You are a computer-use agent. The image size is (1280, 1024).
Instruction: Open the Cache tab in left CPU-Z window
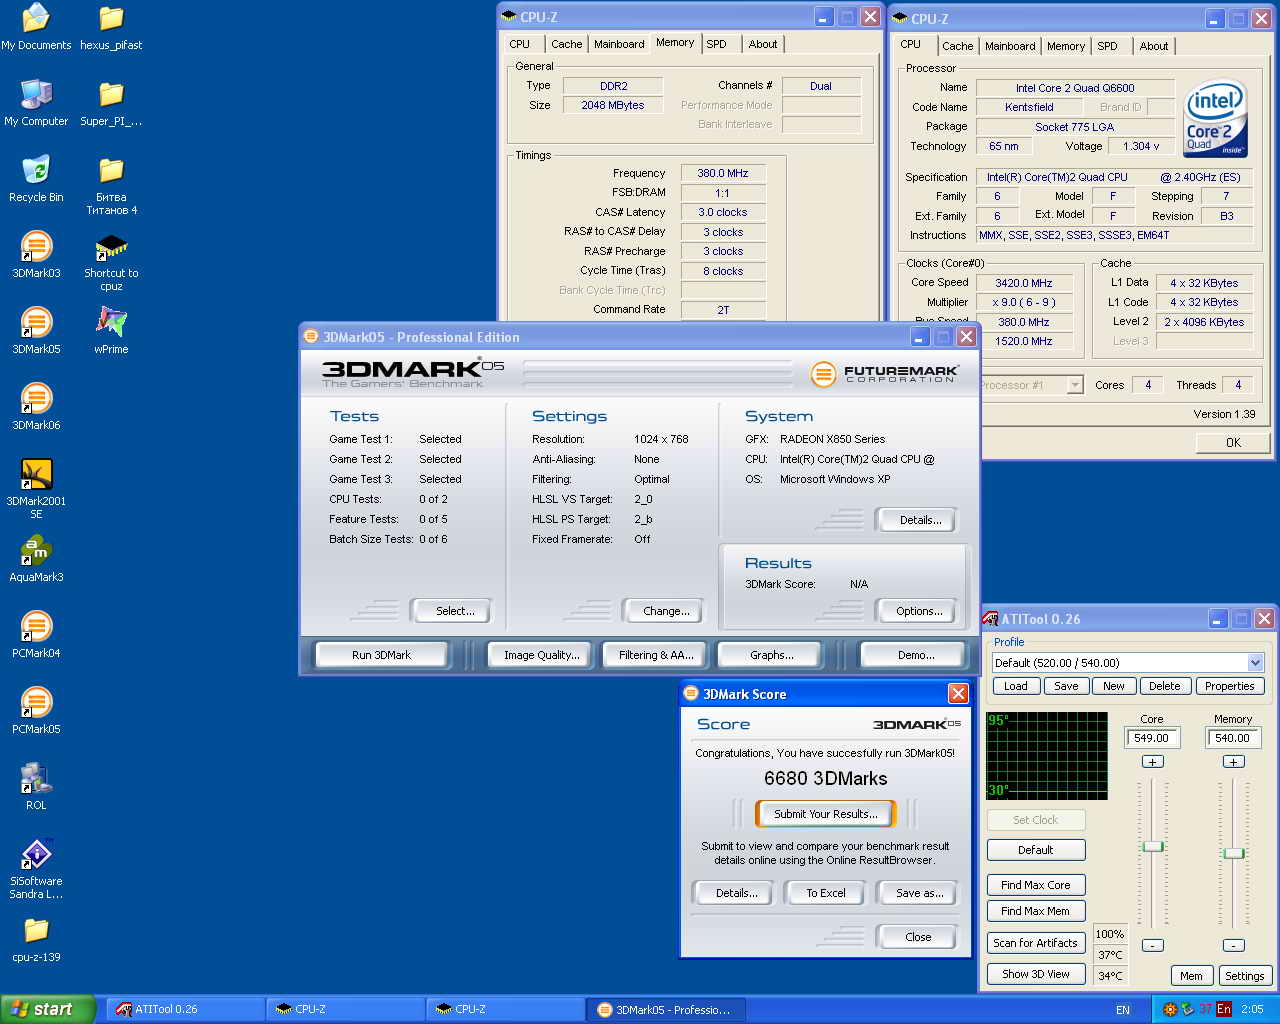[x=566, y=44]
